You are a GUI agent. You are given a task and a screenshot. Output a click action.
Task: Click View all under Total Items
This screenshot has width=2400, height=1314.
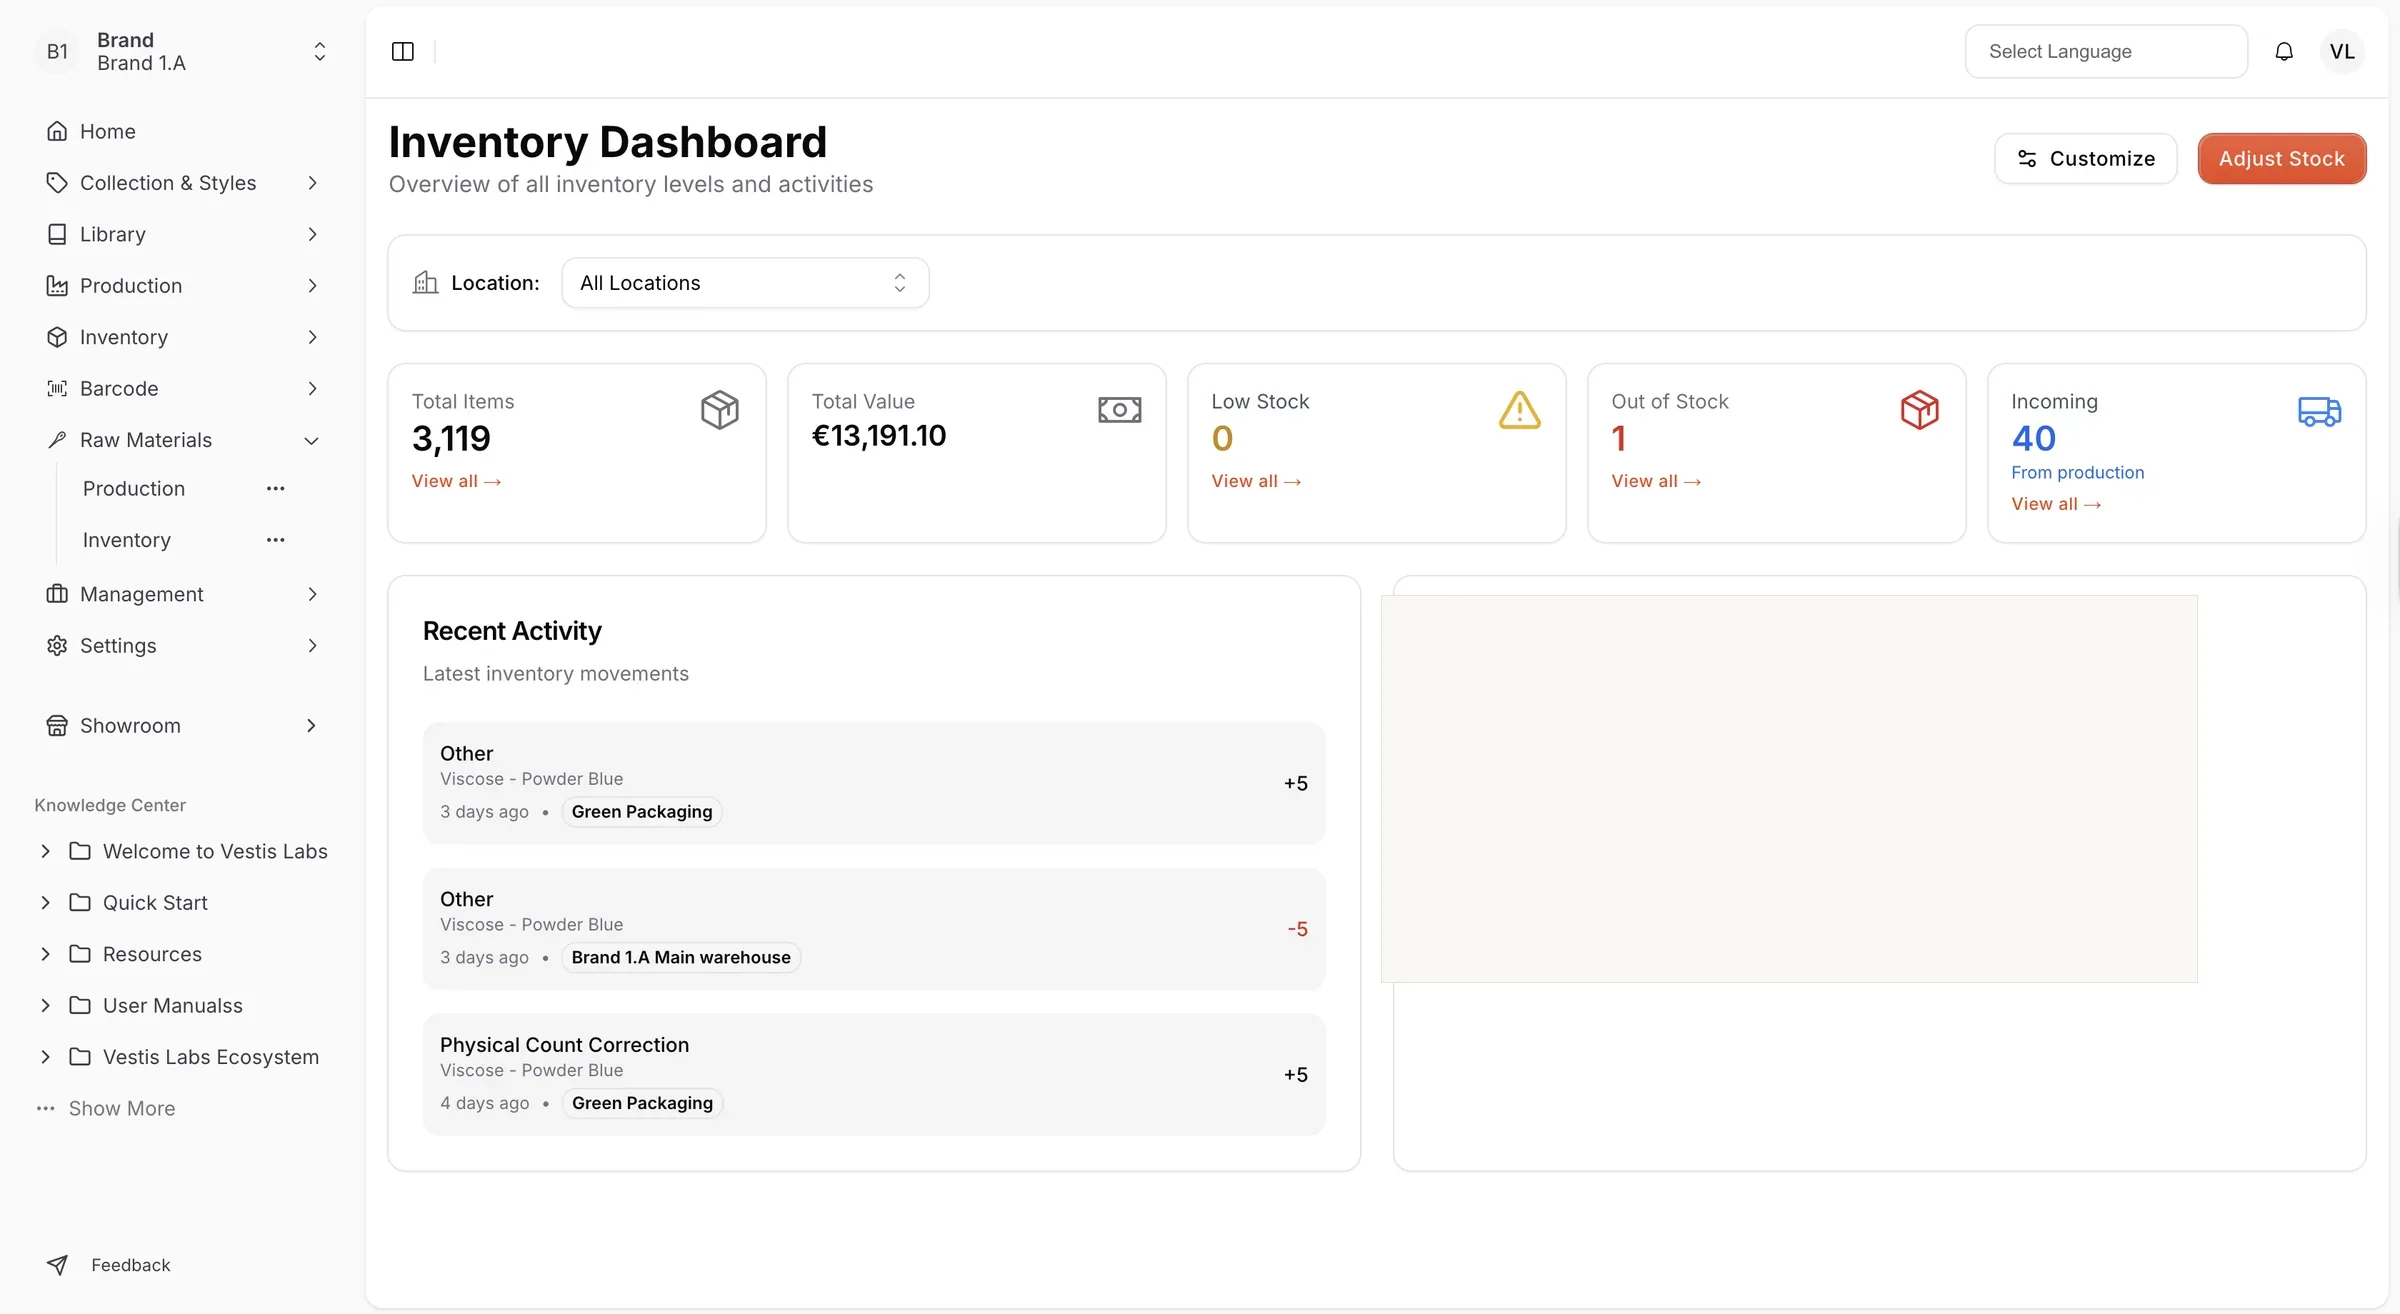click(456, 481)
